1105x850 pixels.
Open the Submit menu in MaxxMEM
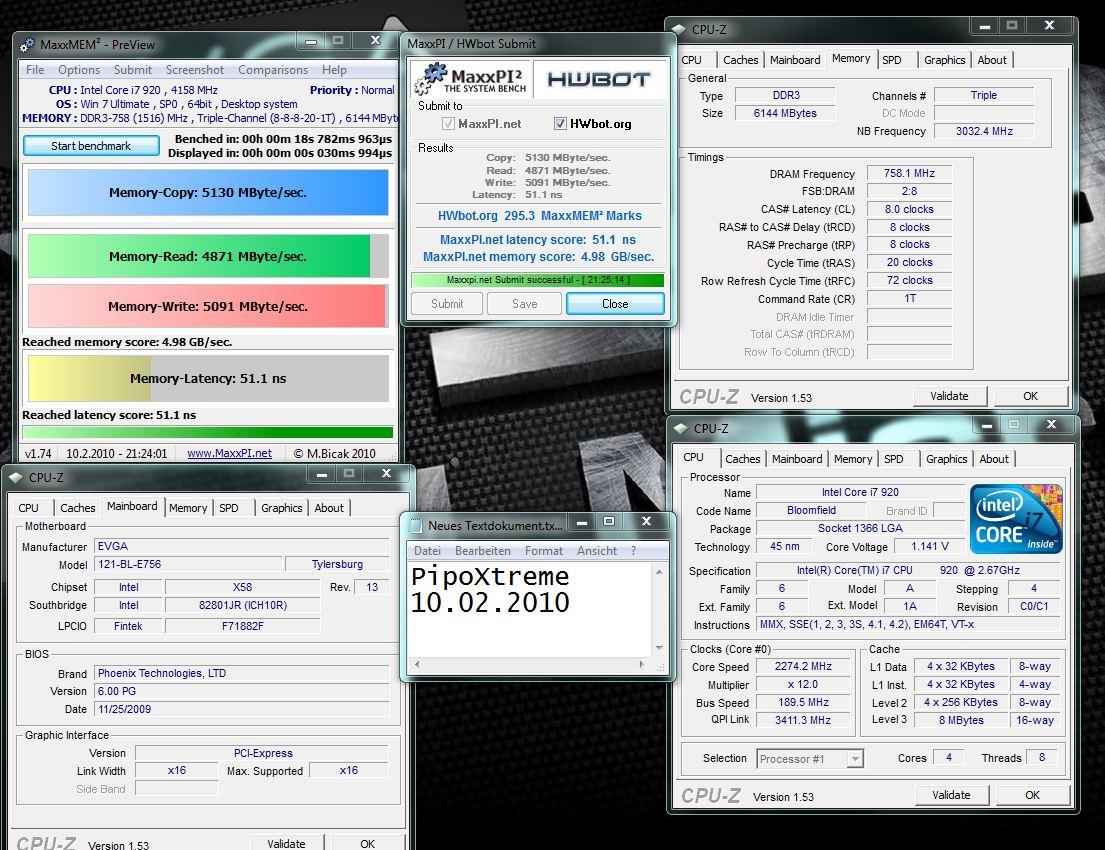point(132,70)
